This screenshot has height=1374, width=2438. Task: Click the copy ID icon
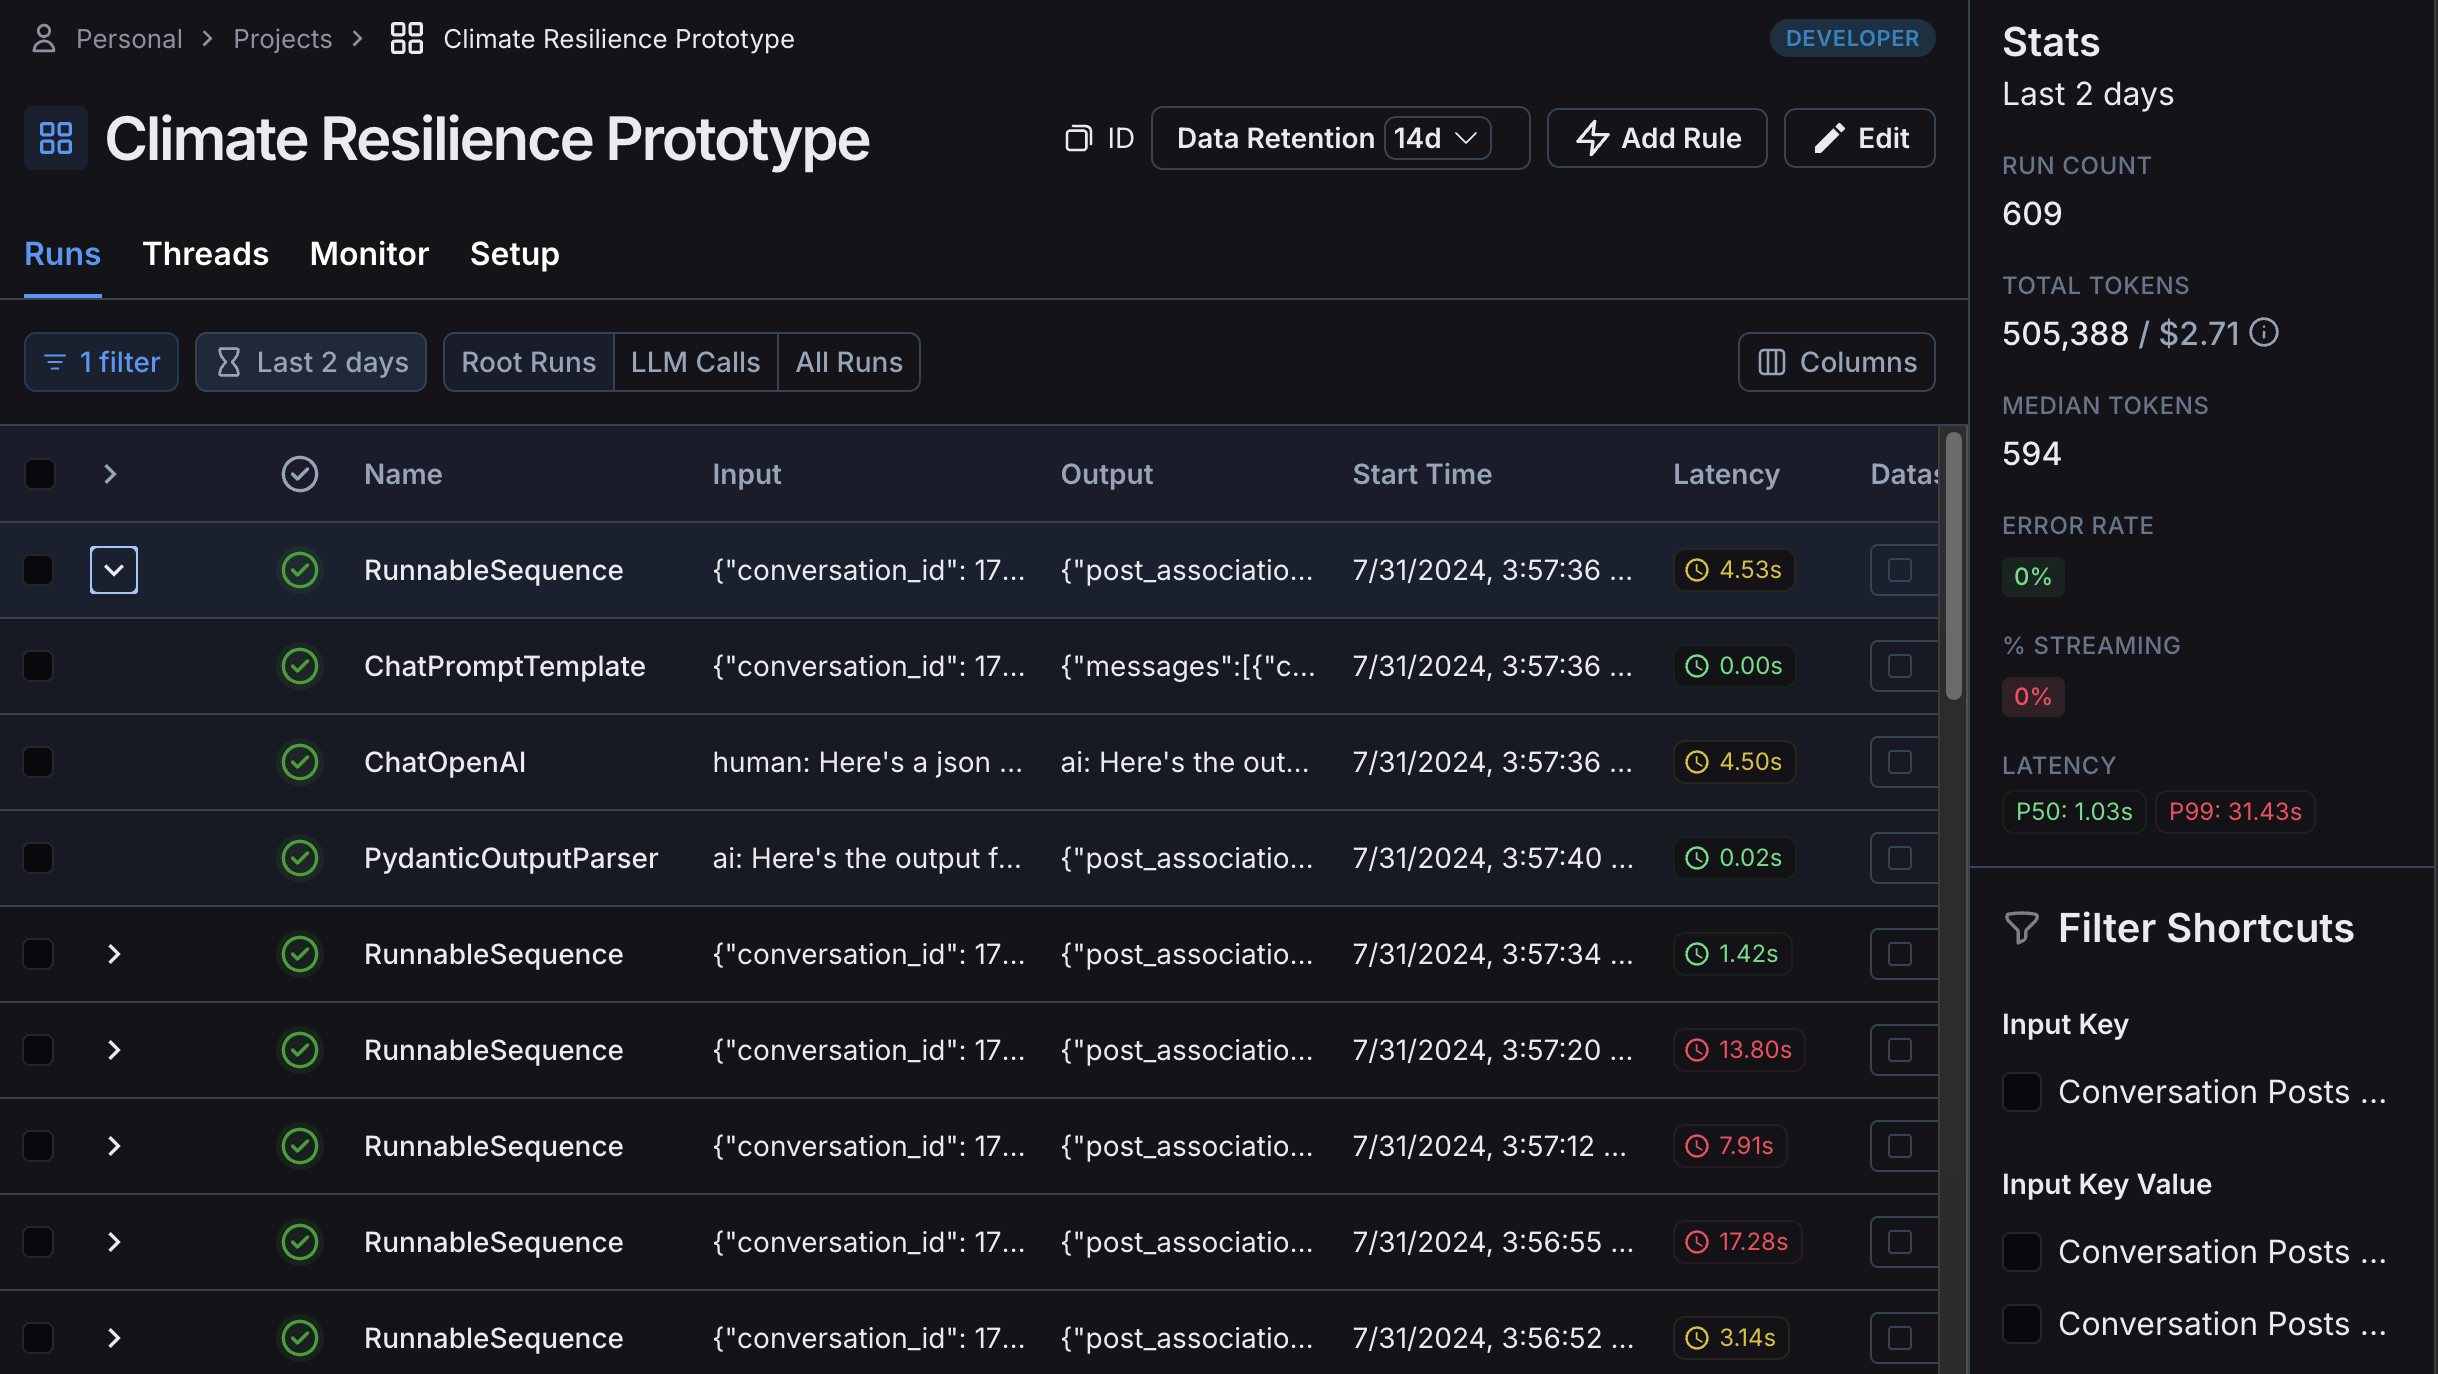tap(1078, 138)
